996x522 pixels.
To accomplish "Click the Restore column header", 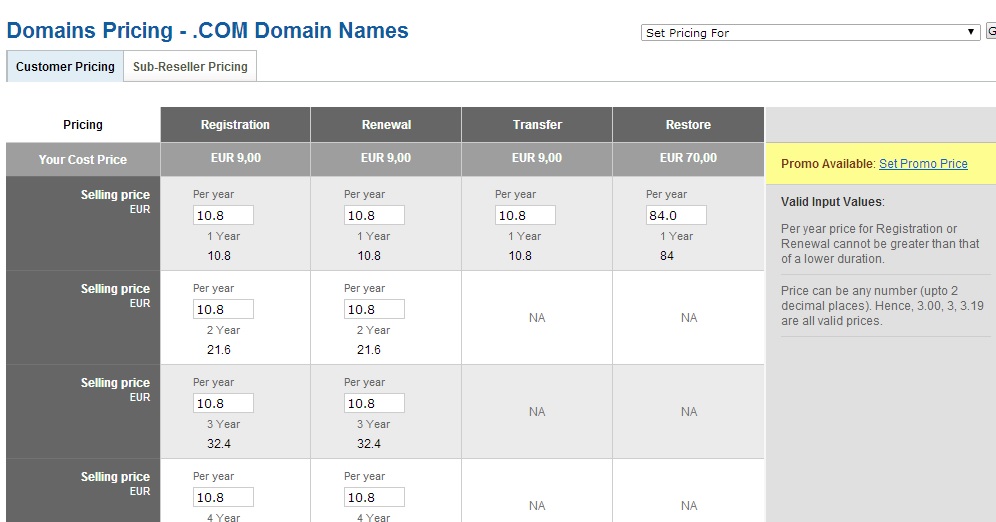I will pyautogui.click(x=688, y=125).
